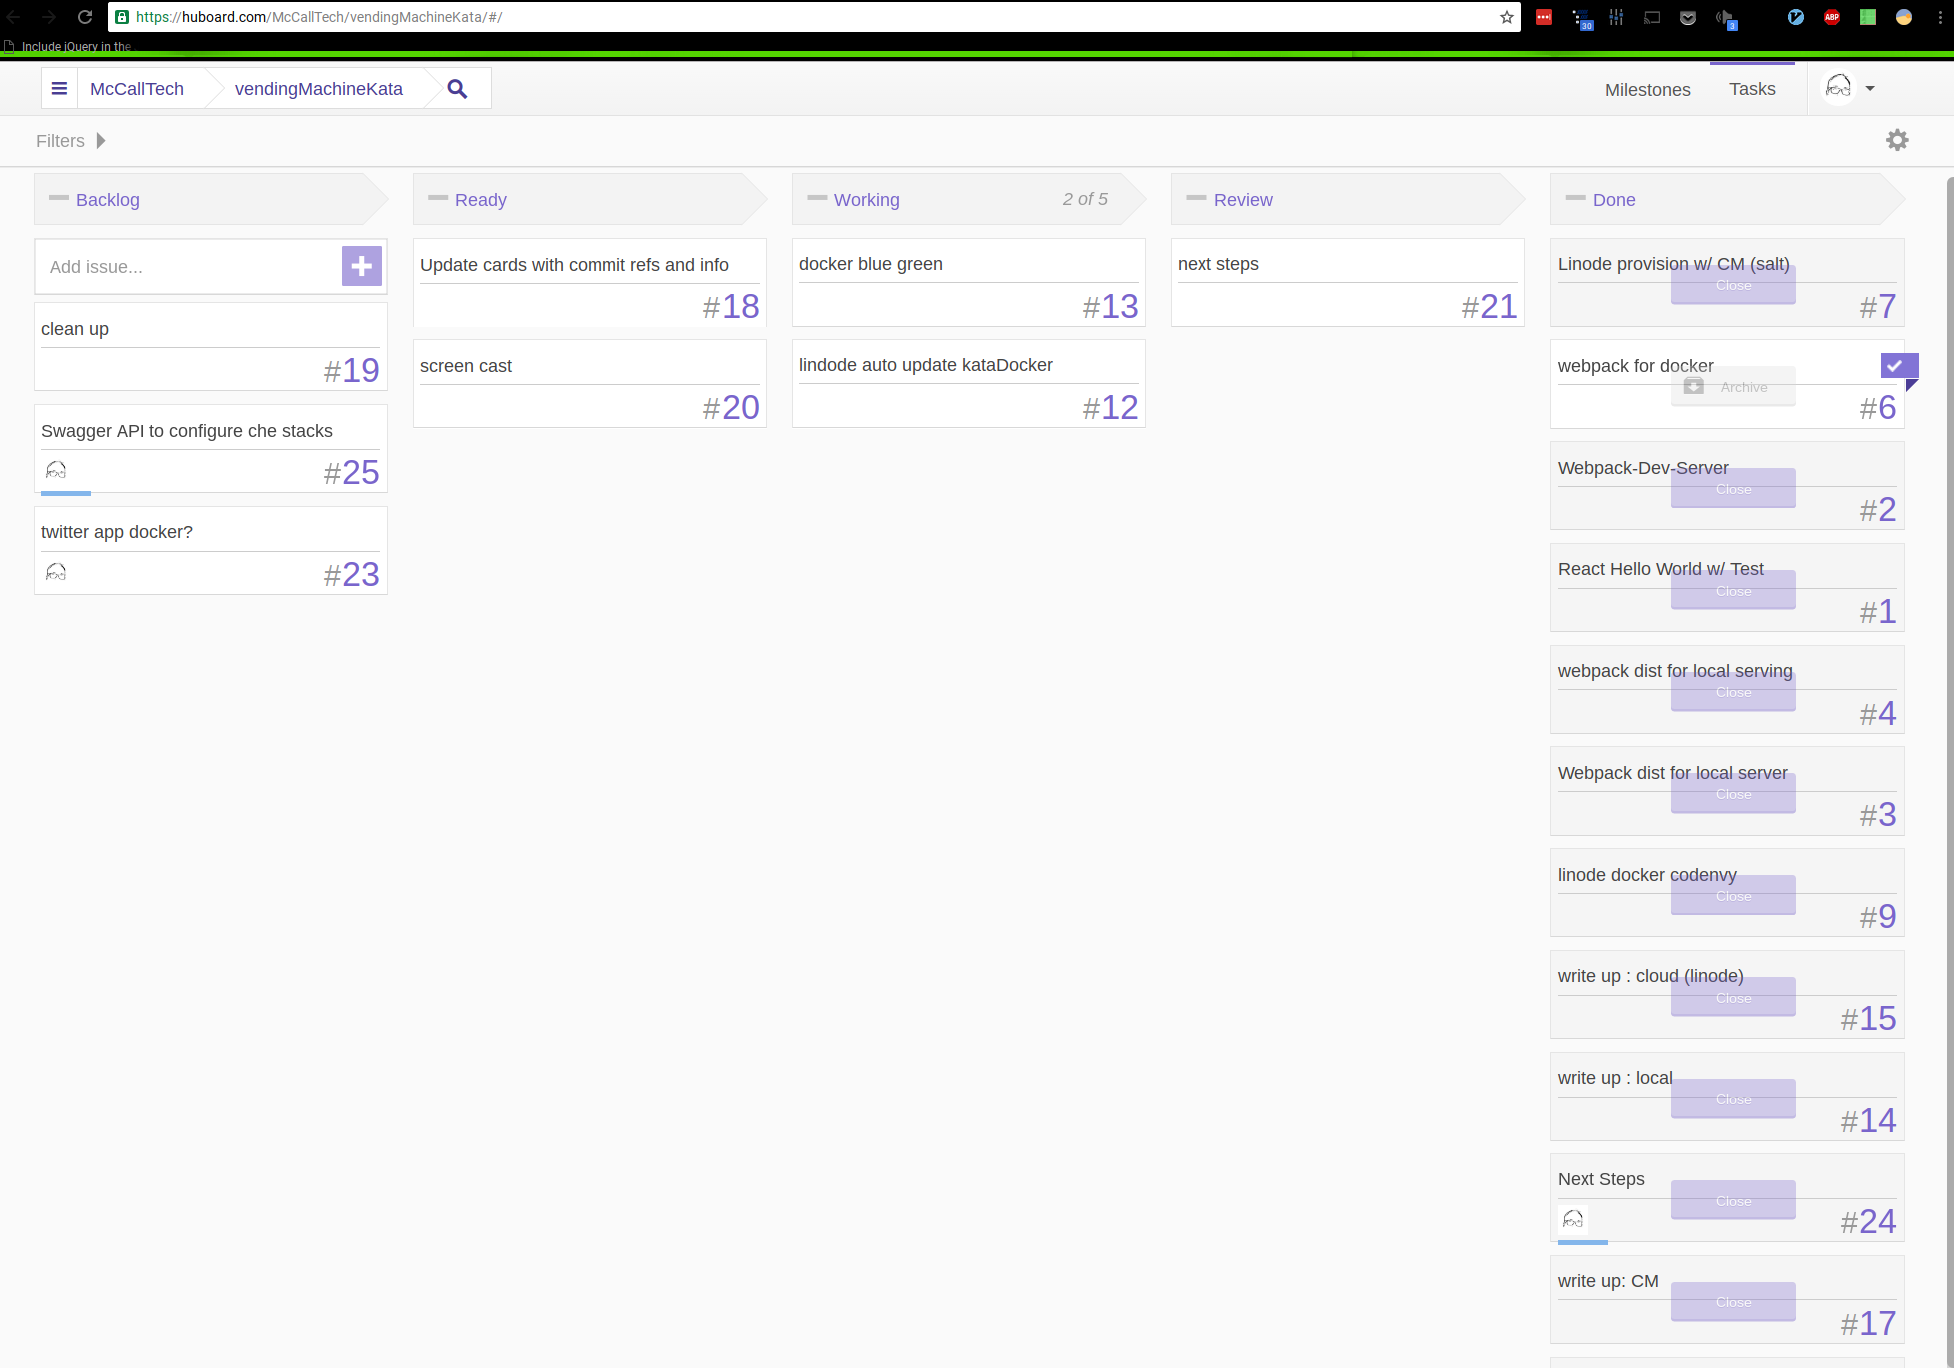Image resolution: width=1954 pixels, height=1368 pixels.
Task: Open the hamburger menu icon
Action: point(59,89)
